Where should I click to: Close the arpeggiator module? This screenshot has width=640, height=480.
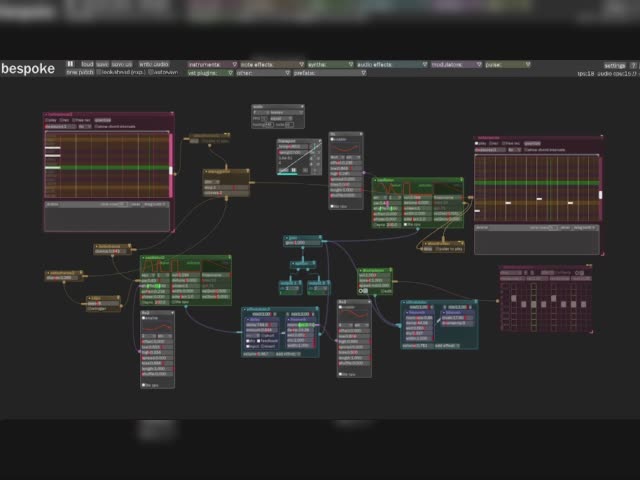point(247,171)
